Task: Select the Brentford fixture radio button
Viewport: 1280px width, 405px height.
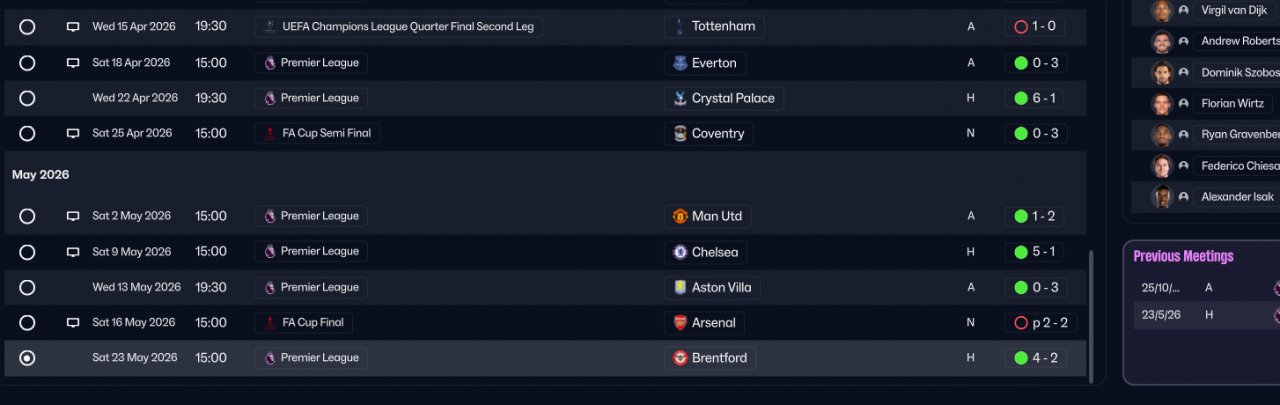Action: (x=27, y=358)
